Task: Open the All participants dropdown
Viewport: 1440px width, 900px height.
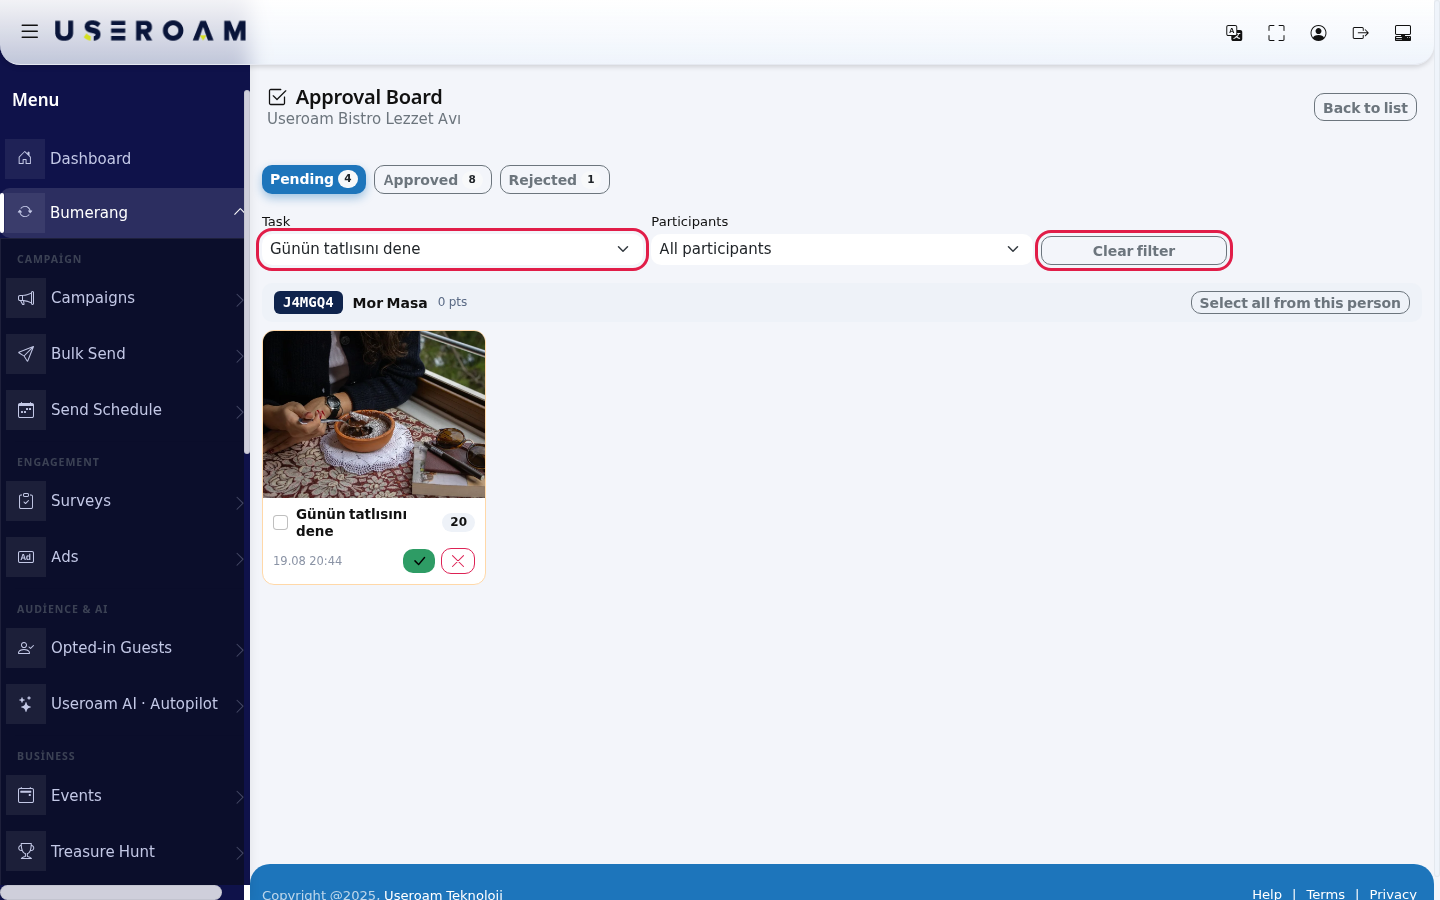Action: pos(840,249)
